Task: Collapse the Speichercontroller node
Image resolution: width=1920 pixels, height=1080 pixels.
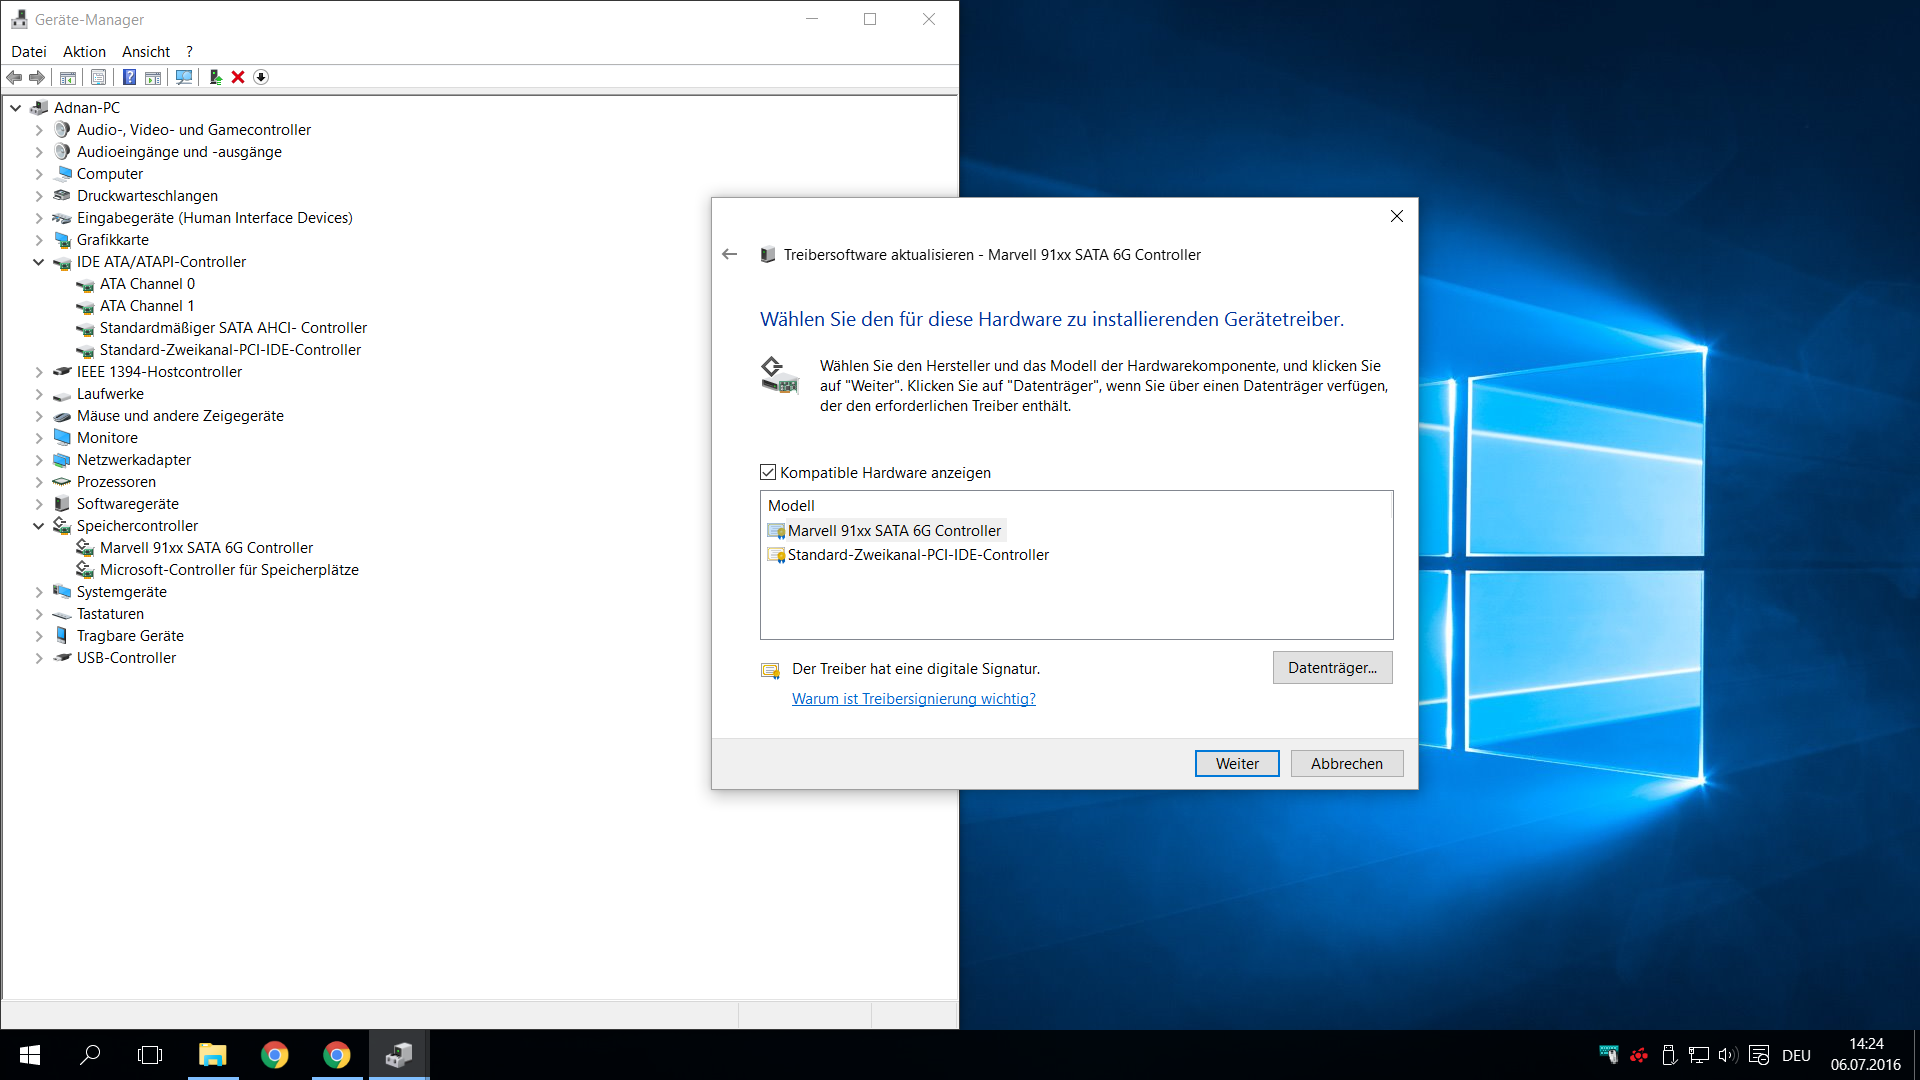Action: pyautogui.click(x=39, y=526)
